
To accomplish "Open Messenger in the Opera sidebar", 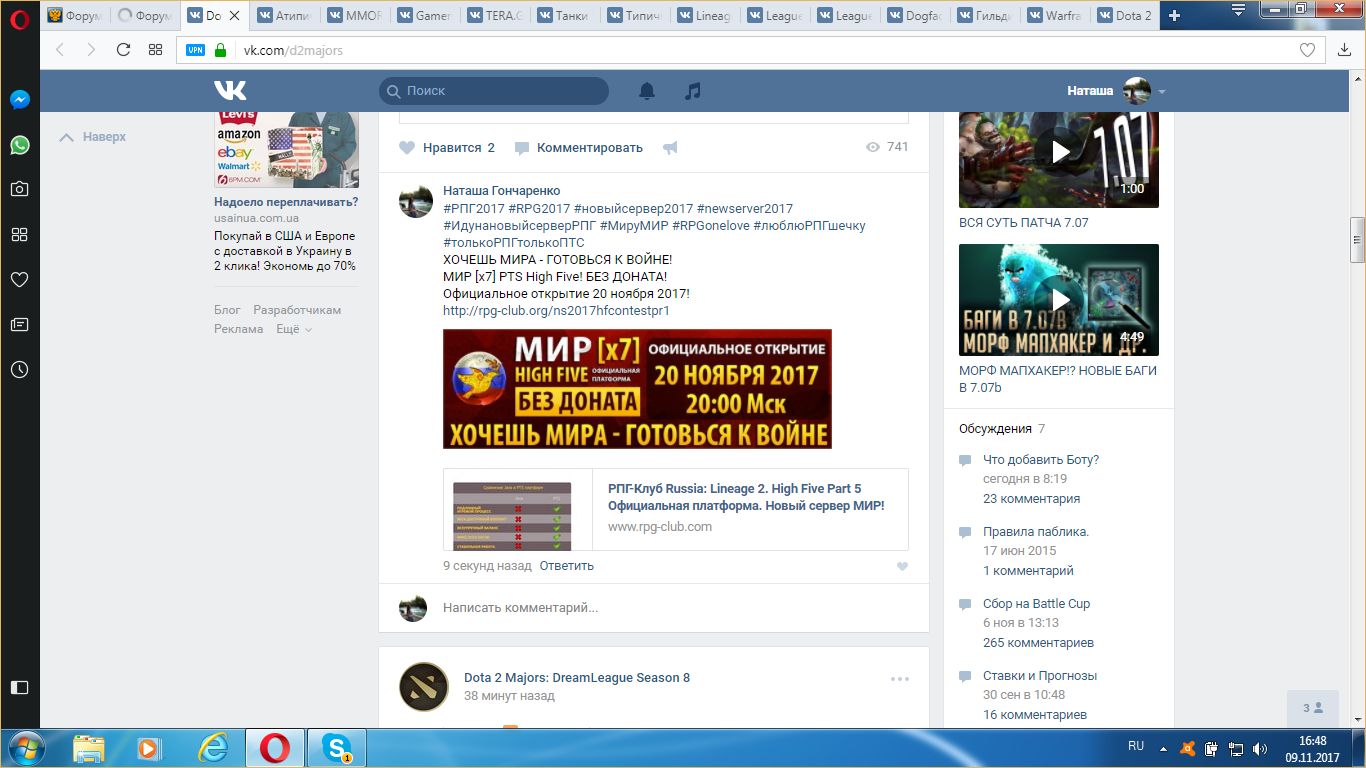I will click(19, 100).
